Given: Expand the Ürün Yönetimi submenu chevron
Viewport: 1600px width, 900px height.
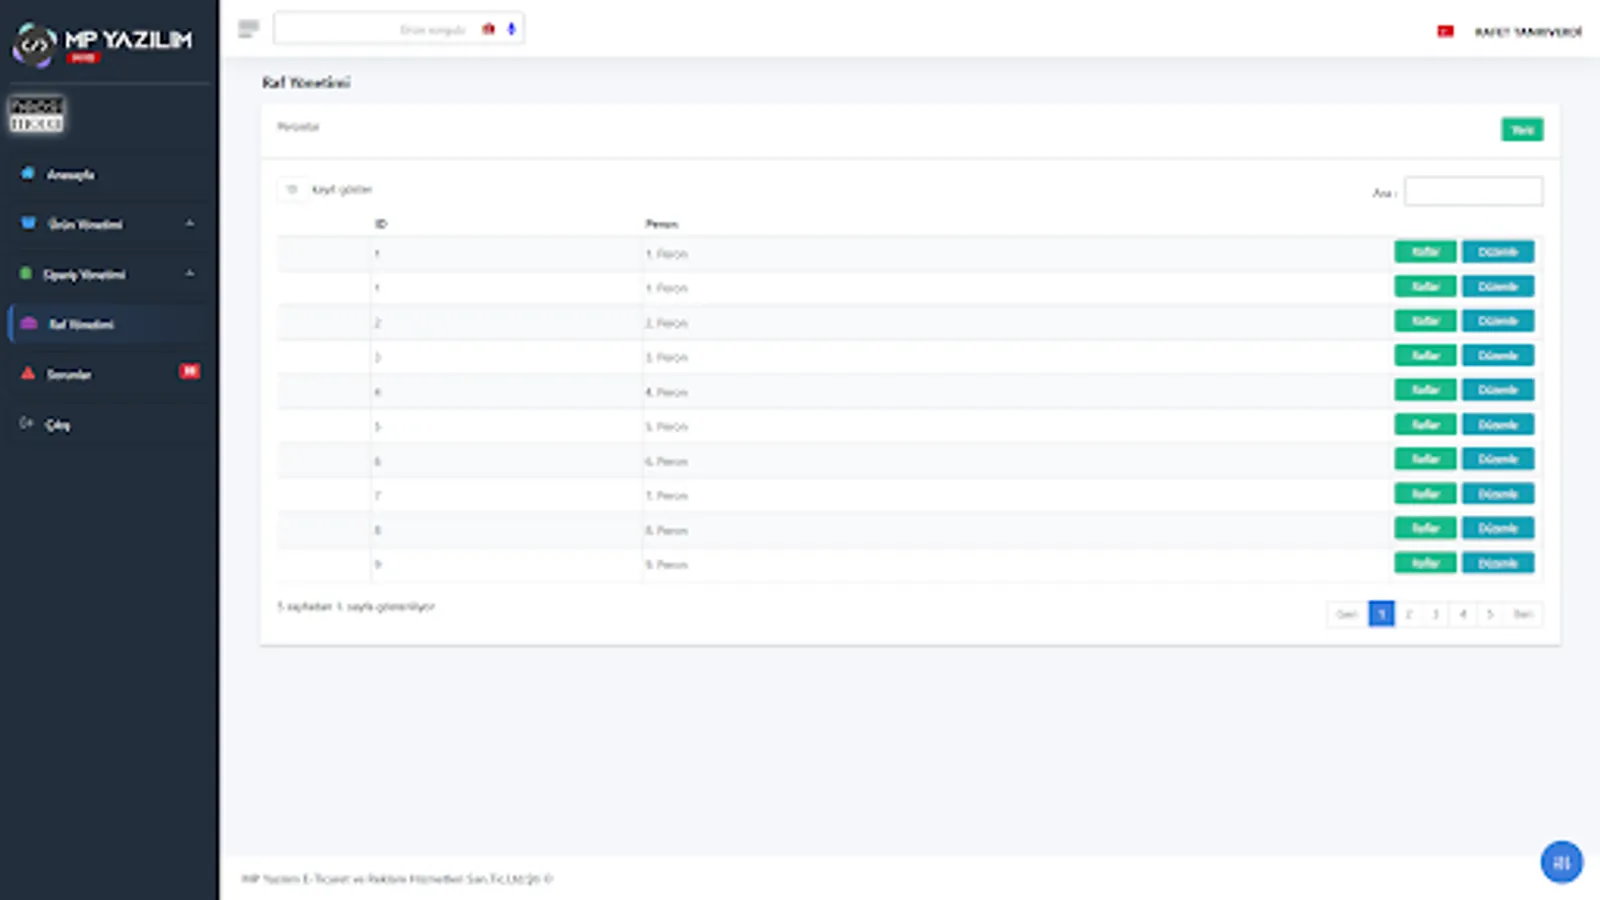Looking at the screenshot, I should coord(190,224).
